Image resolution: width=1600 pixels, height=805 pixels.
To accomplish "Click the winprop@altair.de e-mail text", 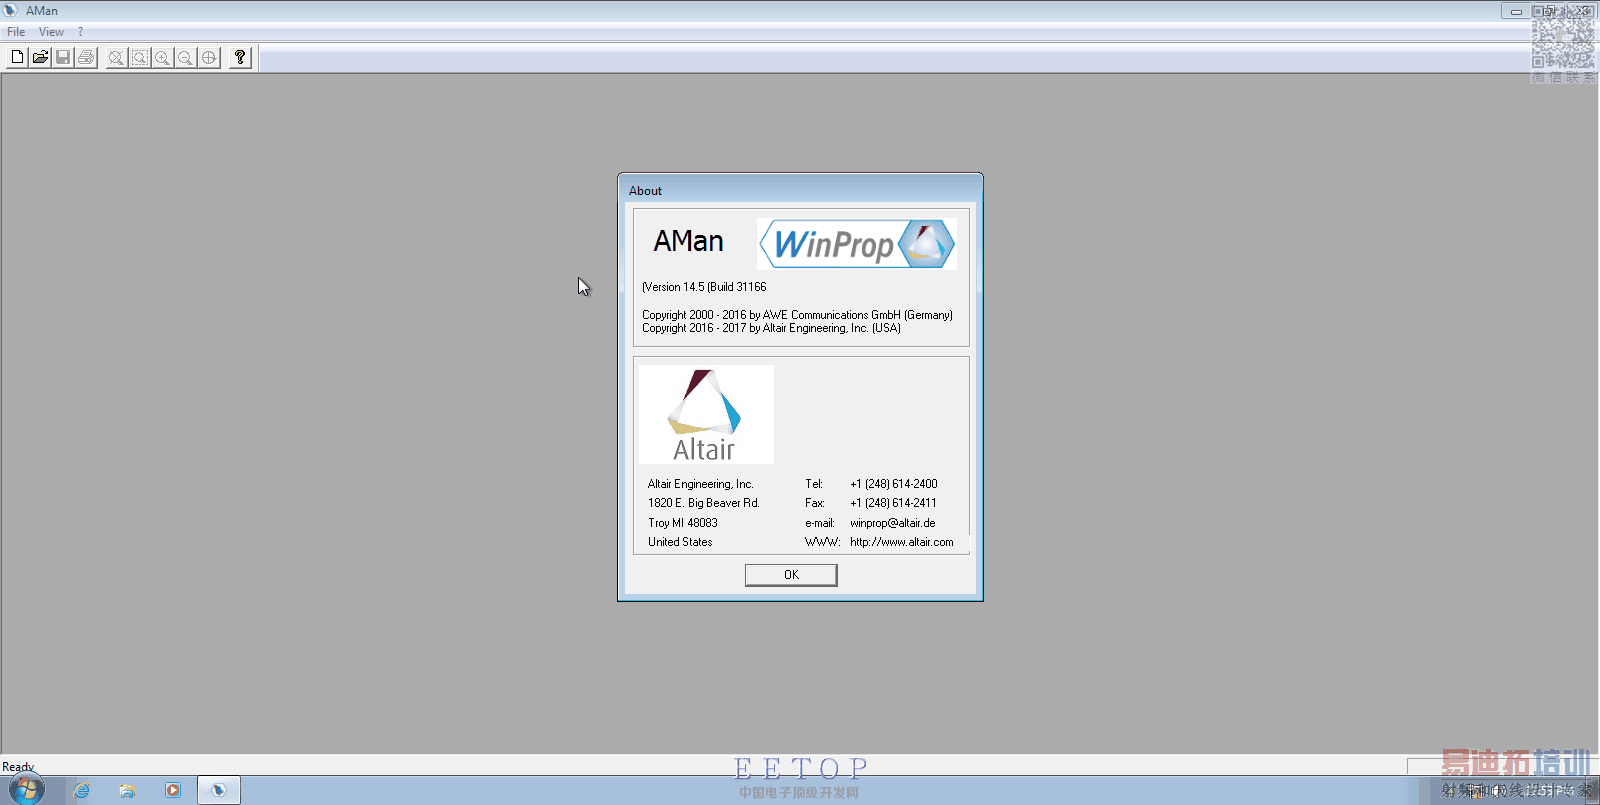I will pos(893,523).
